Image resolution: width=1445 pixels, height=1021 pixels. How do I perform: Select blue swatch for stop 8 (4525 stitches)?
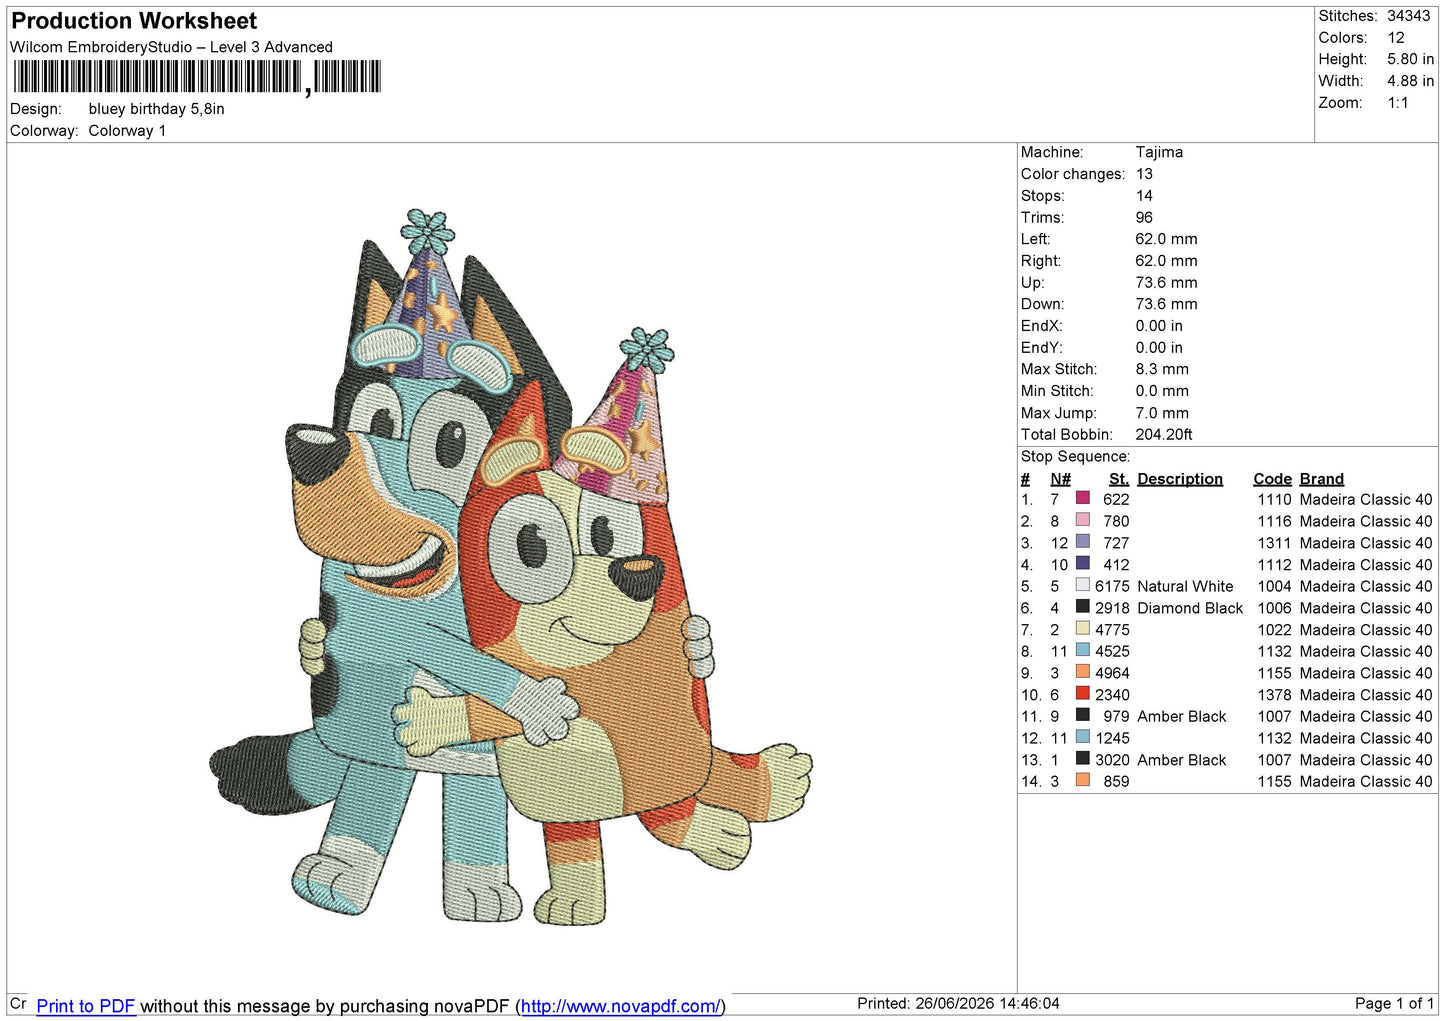coord(1082,650)
